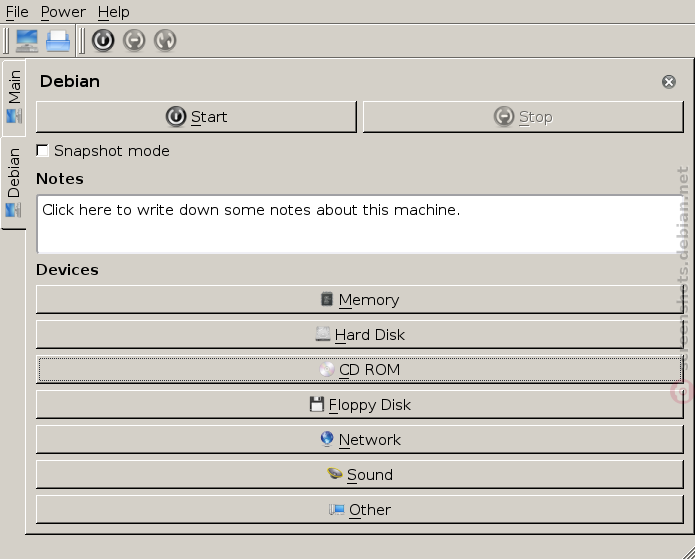The width and height of the screenshot is (695, 559).
Task: Switch to the Main side tab
Action: 14,98
